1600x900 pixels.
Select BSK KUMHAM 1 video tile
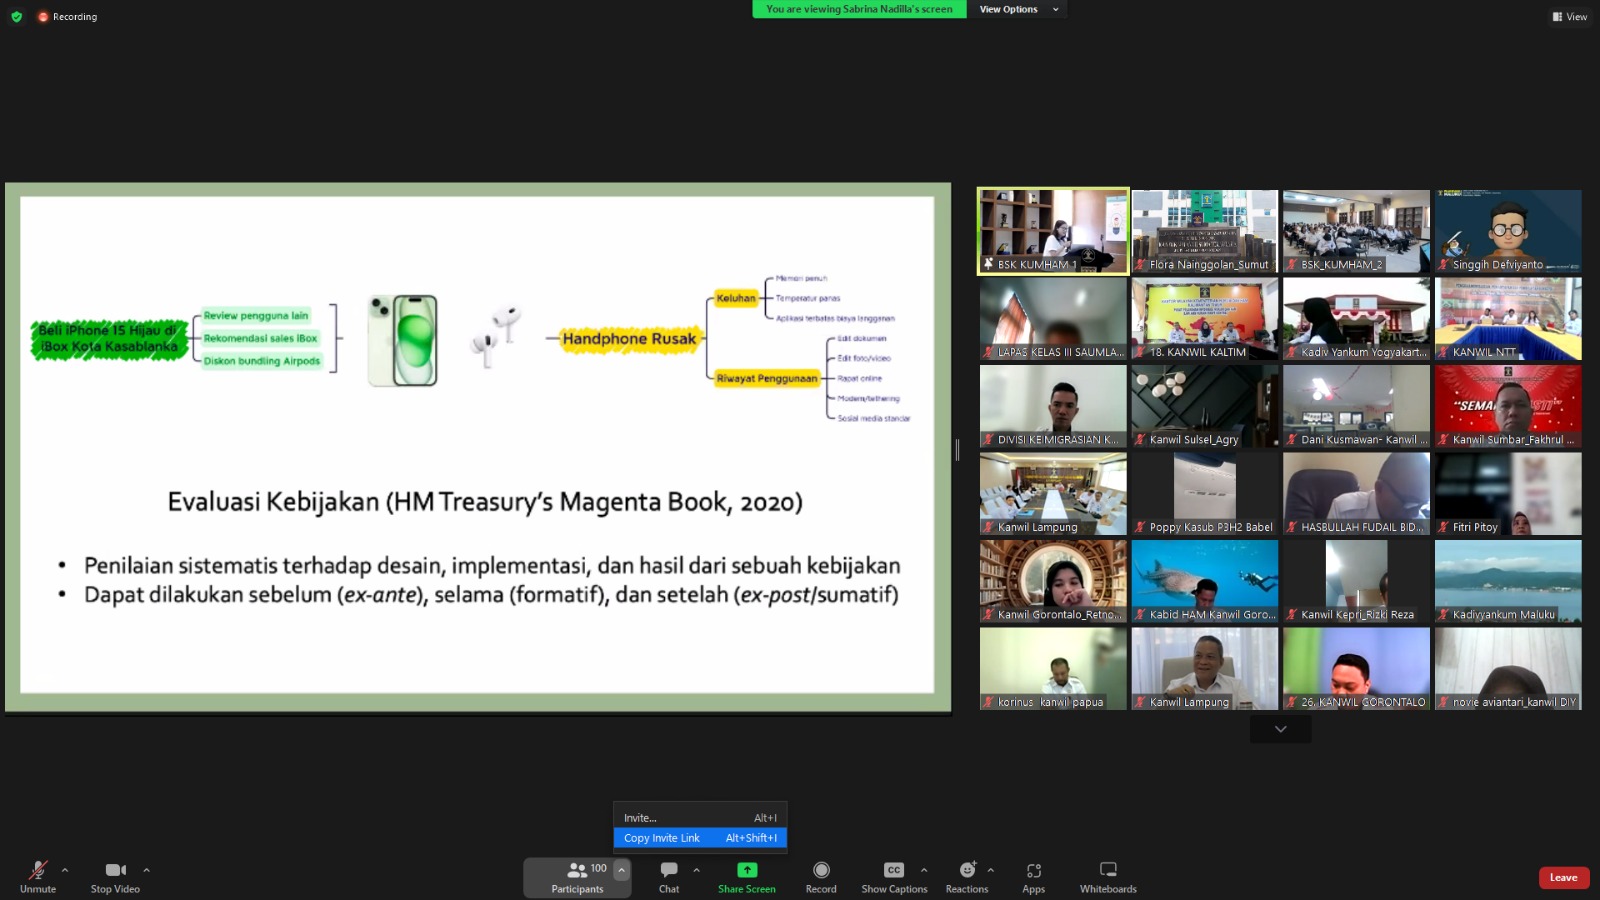click(1053, 231)
